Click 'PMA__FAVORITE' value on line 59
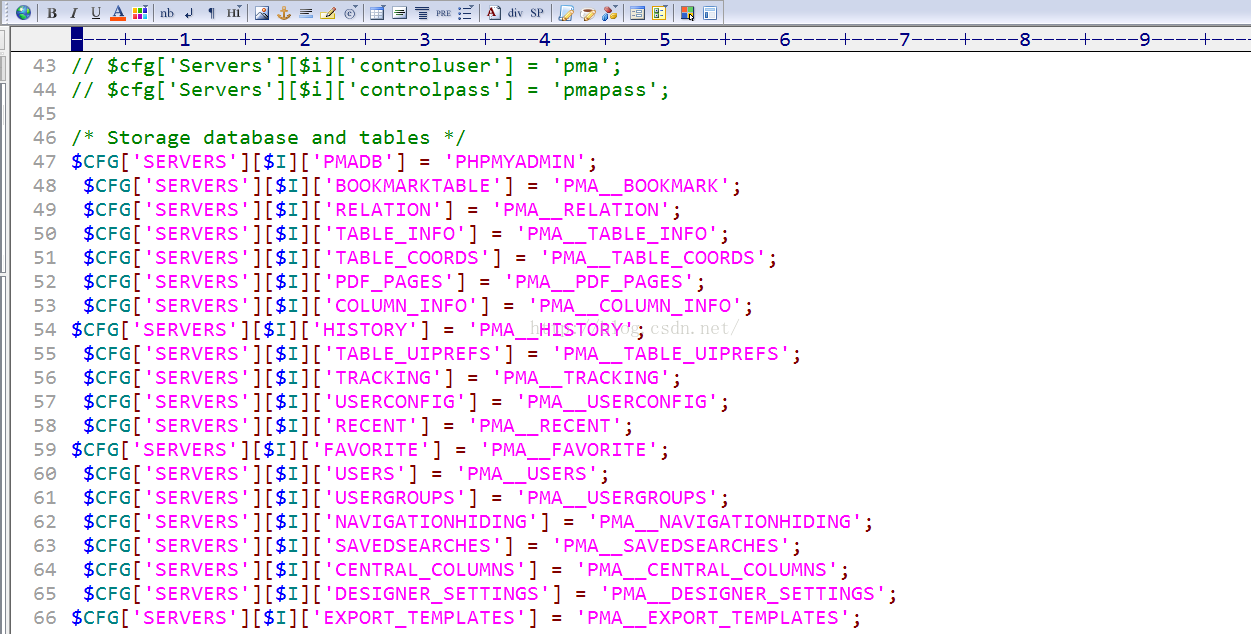 569,450
